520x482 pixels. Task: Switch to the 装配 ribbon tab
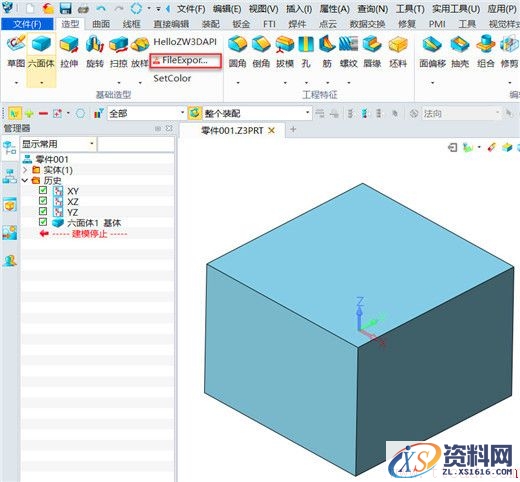[x=211, y=24]
